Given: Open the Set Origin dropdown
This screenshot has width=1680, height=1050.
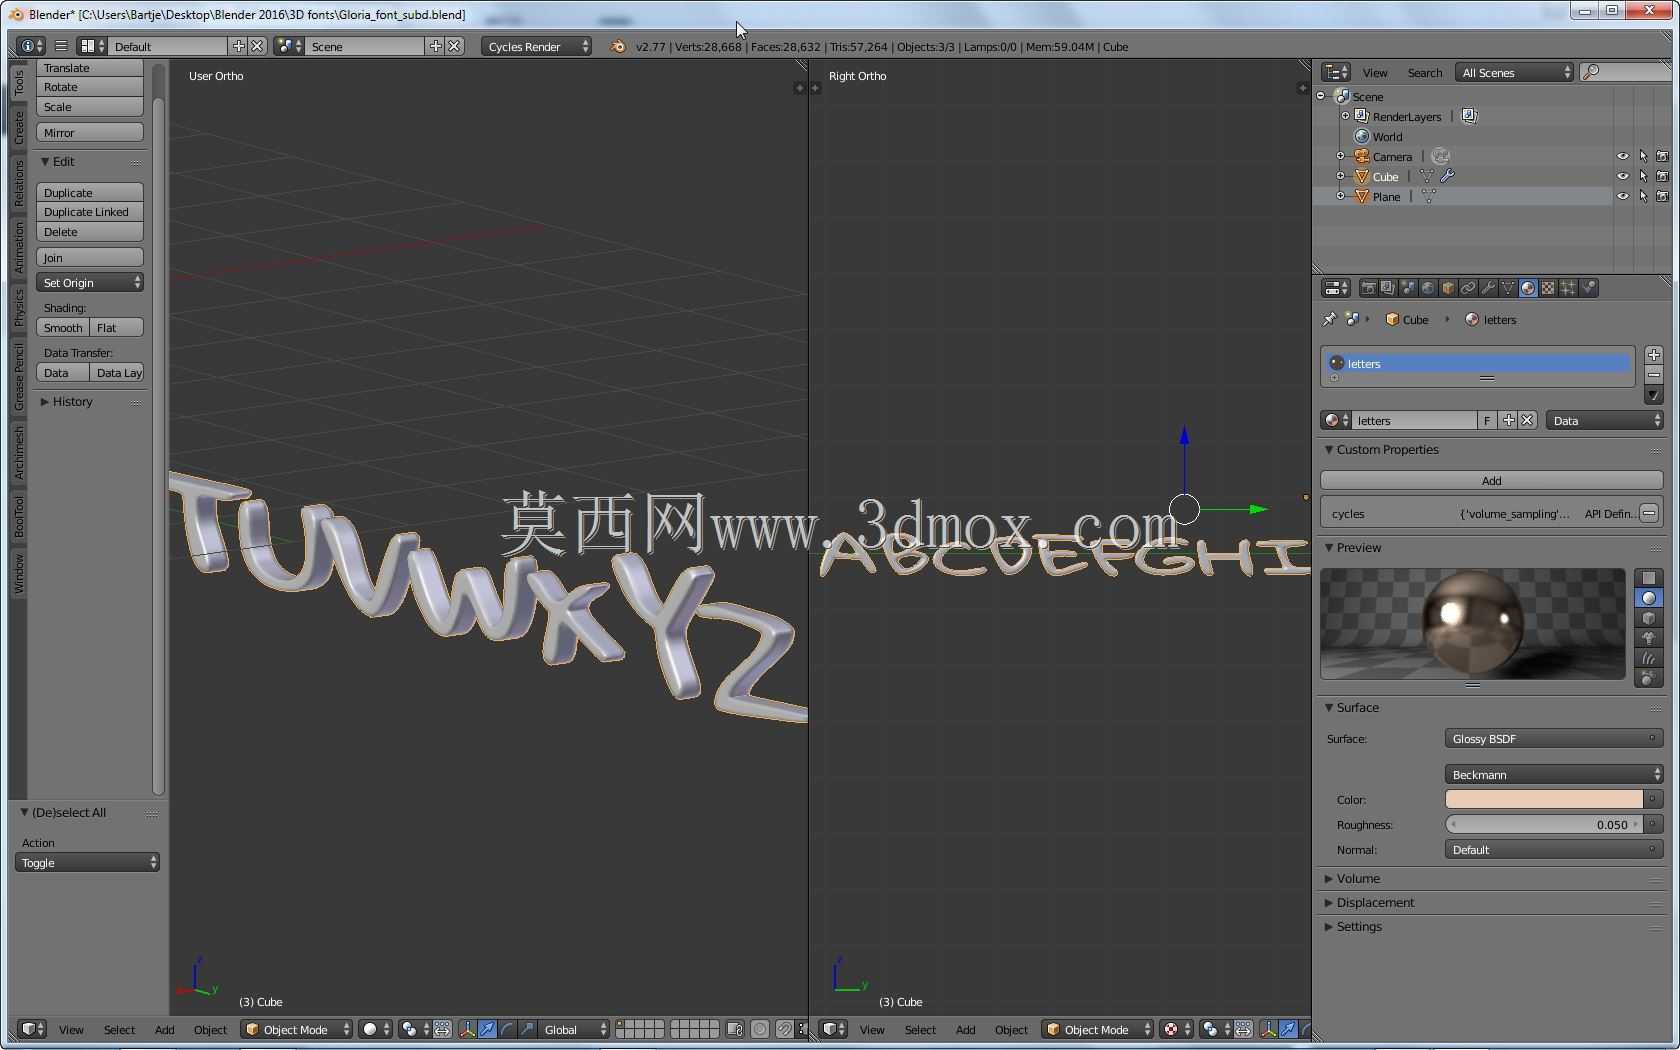Looking at the screenshot, I should (90, 283).
